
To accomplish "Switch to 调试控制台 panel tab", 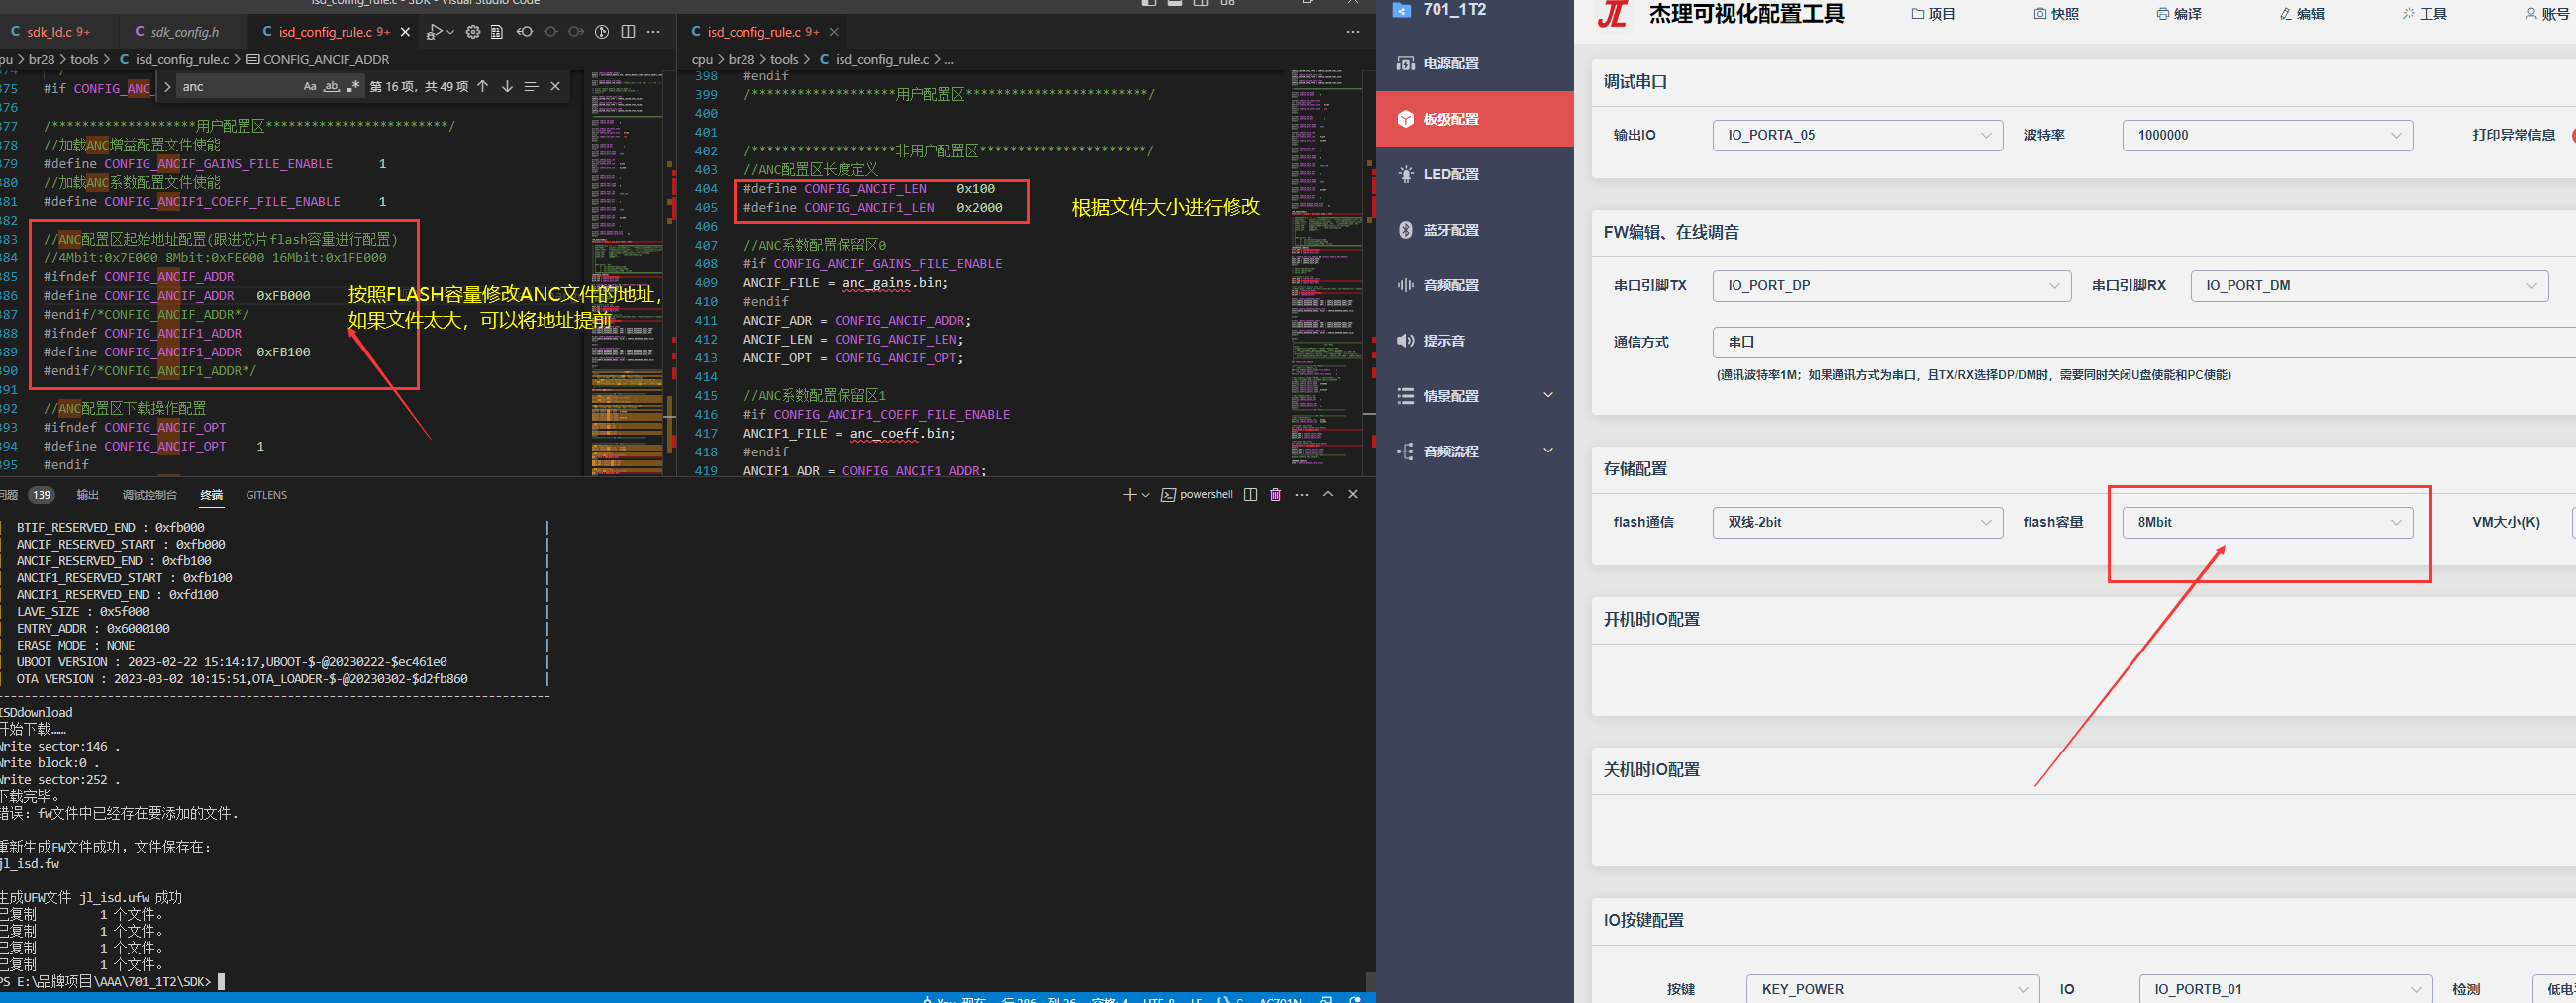I will pos(149,495).
